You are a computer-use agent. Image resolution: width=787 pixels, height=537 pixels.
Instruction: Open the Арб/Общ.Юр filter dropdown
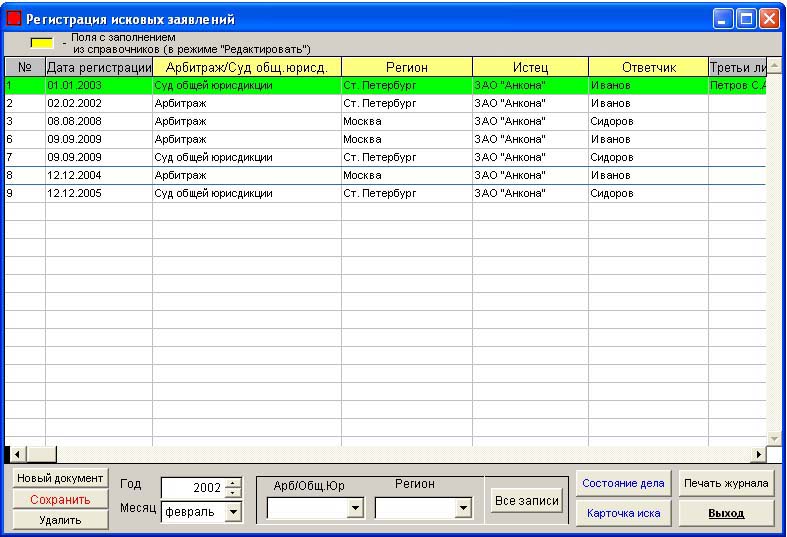click(355, 508)
